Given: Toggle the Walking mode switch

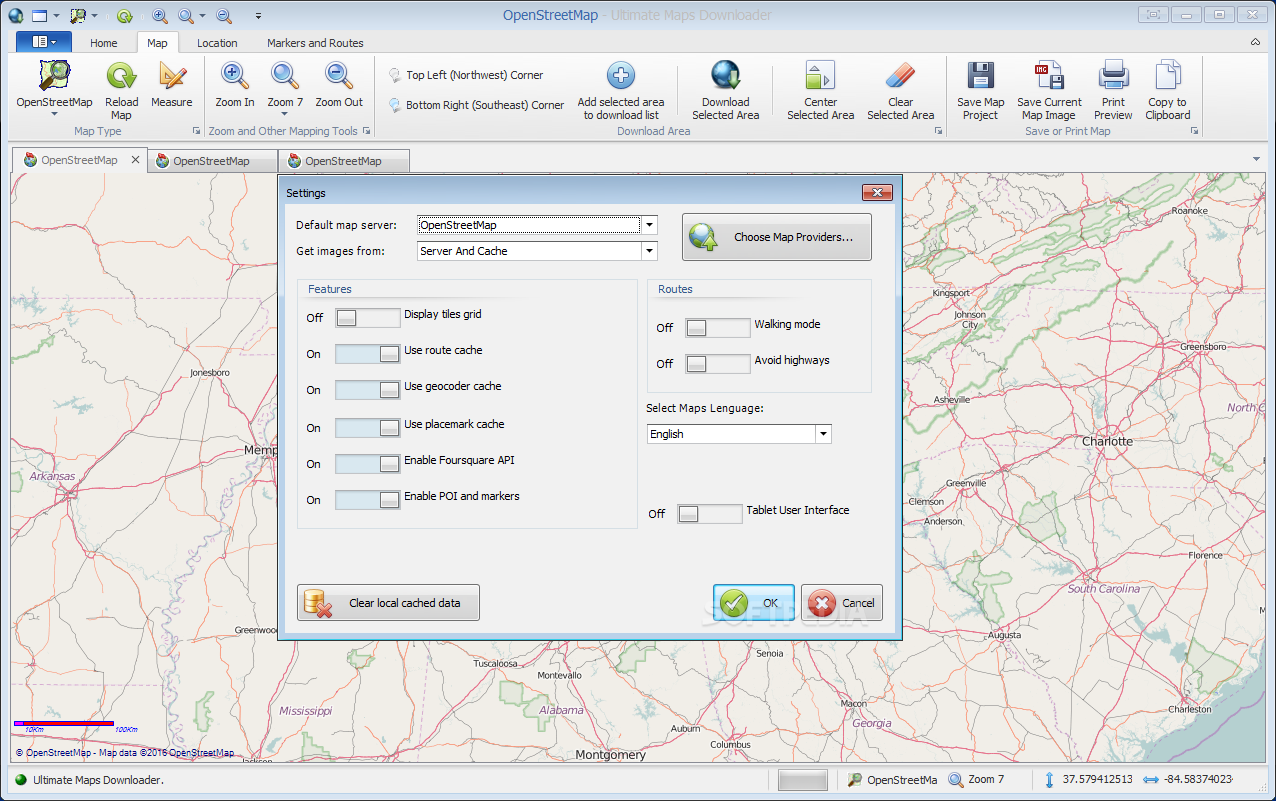Looking at the screenshot, I should (717, 328).
